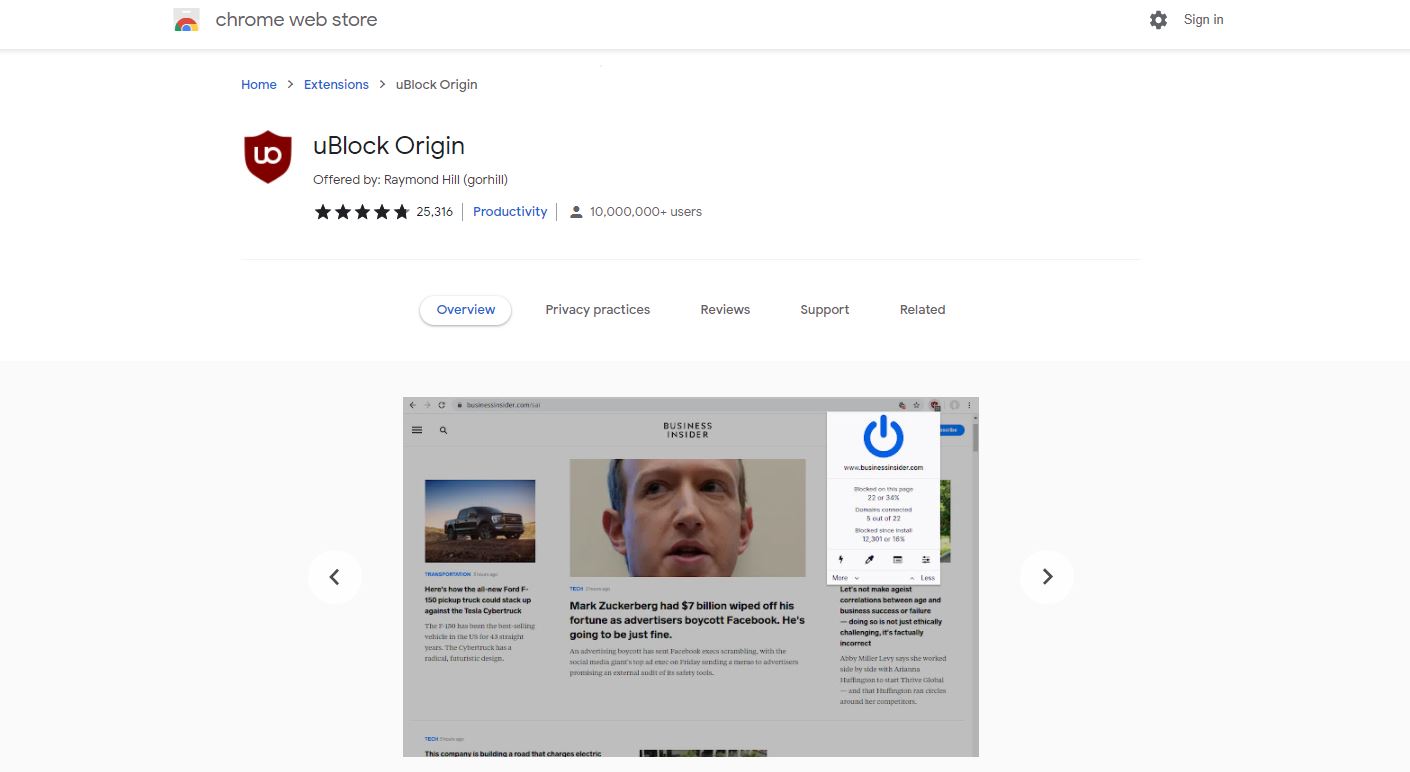Click the five-star rating icons
This screenshot has width=1410, height=772.
coord(362,212)
